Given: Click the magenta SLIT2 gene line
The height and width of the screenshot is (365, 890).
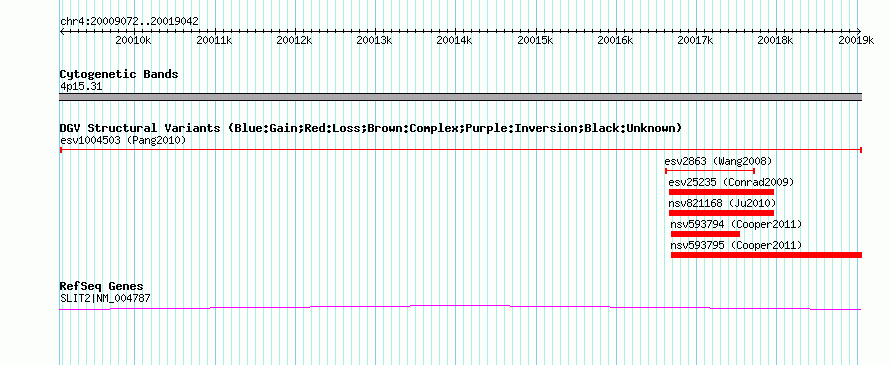Looking at the screenshot, I should (x=460, y=307).
